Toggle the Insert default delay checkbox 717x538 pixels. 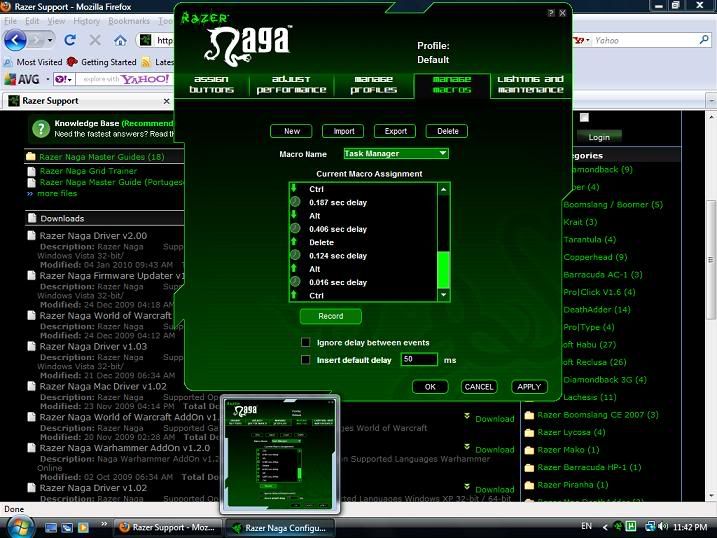tap(306, 359)
